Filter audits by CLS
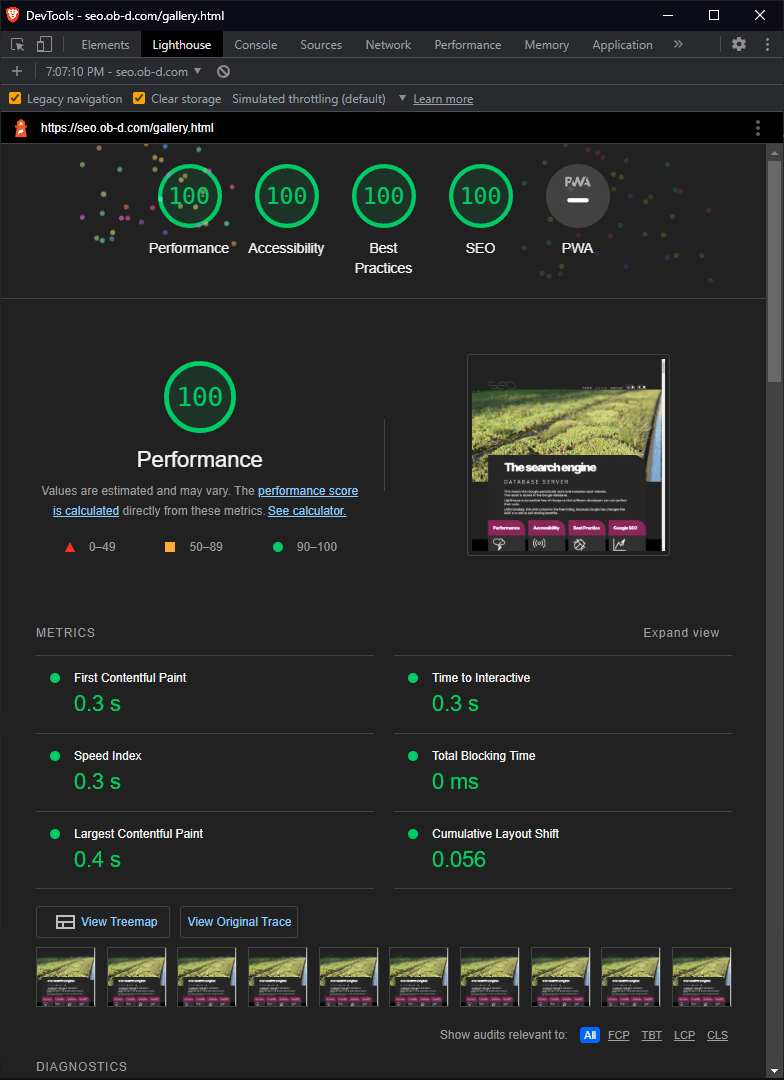Viewport: 784px width, 1080px height. coord(717,1035)
